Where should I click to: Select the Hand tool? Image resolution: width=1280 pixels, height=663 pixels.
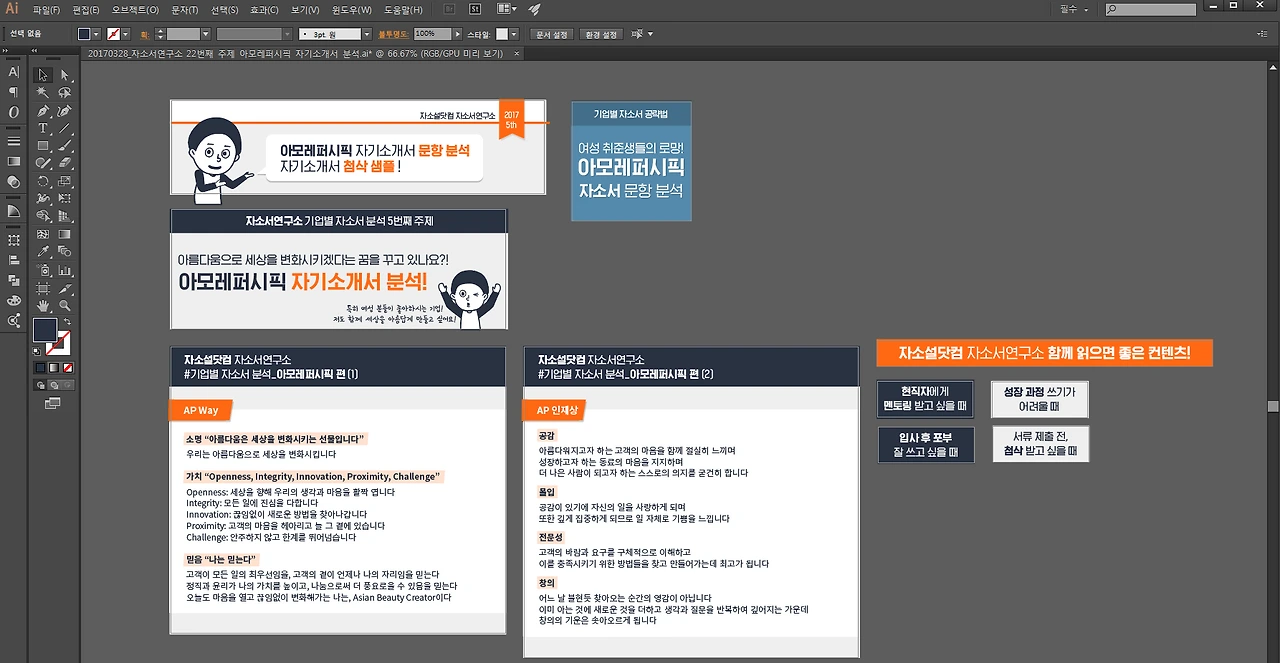pyautogui.click(x=43, y=305)
